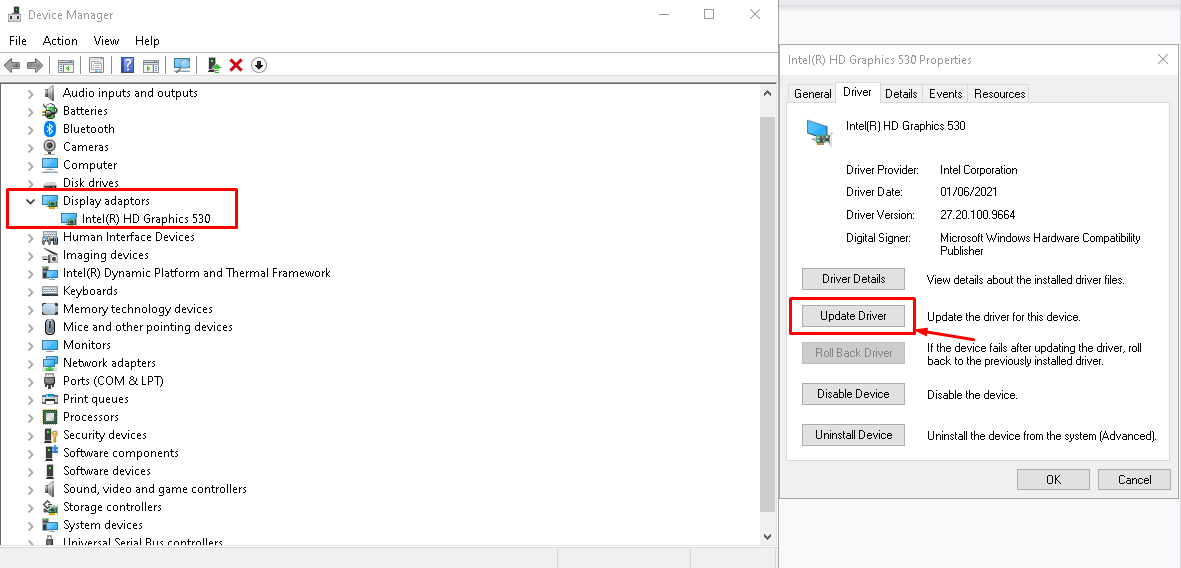Expand the Software devices node chevron

coord(30,472)
